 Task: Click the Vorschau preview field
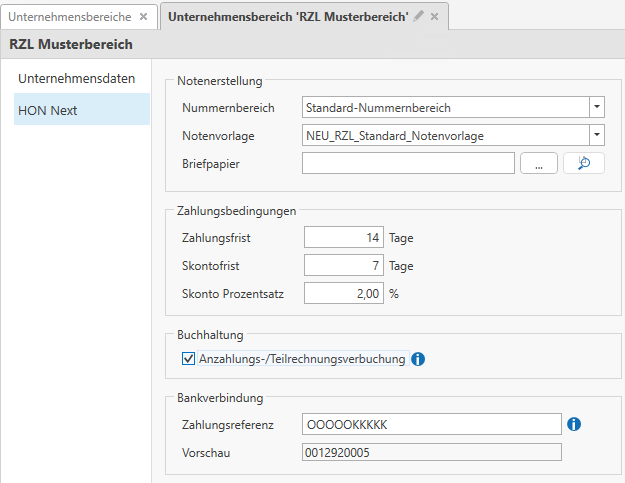(x=430, y=453)
